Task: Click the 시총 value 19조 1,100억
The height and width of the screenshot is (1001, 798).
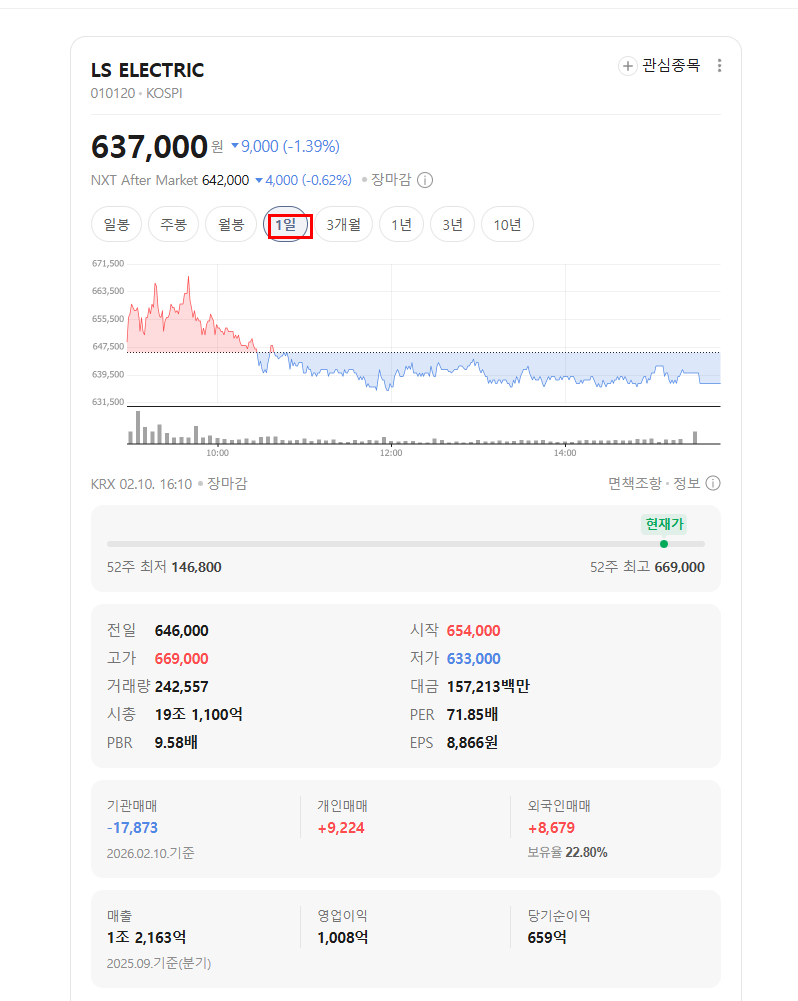Action: [x=199, y=714]
